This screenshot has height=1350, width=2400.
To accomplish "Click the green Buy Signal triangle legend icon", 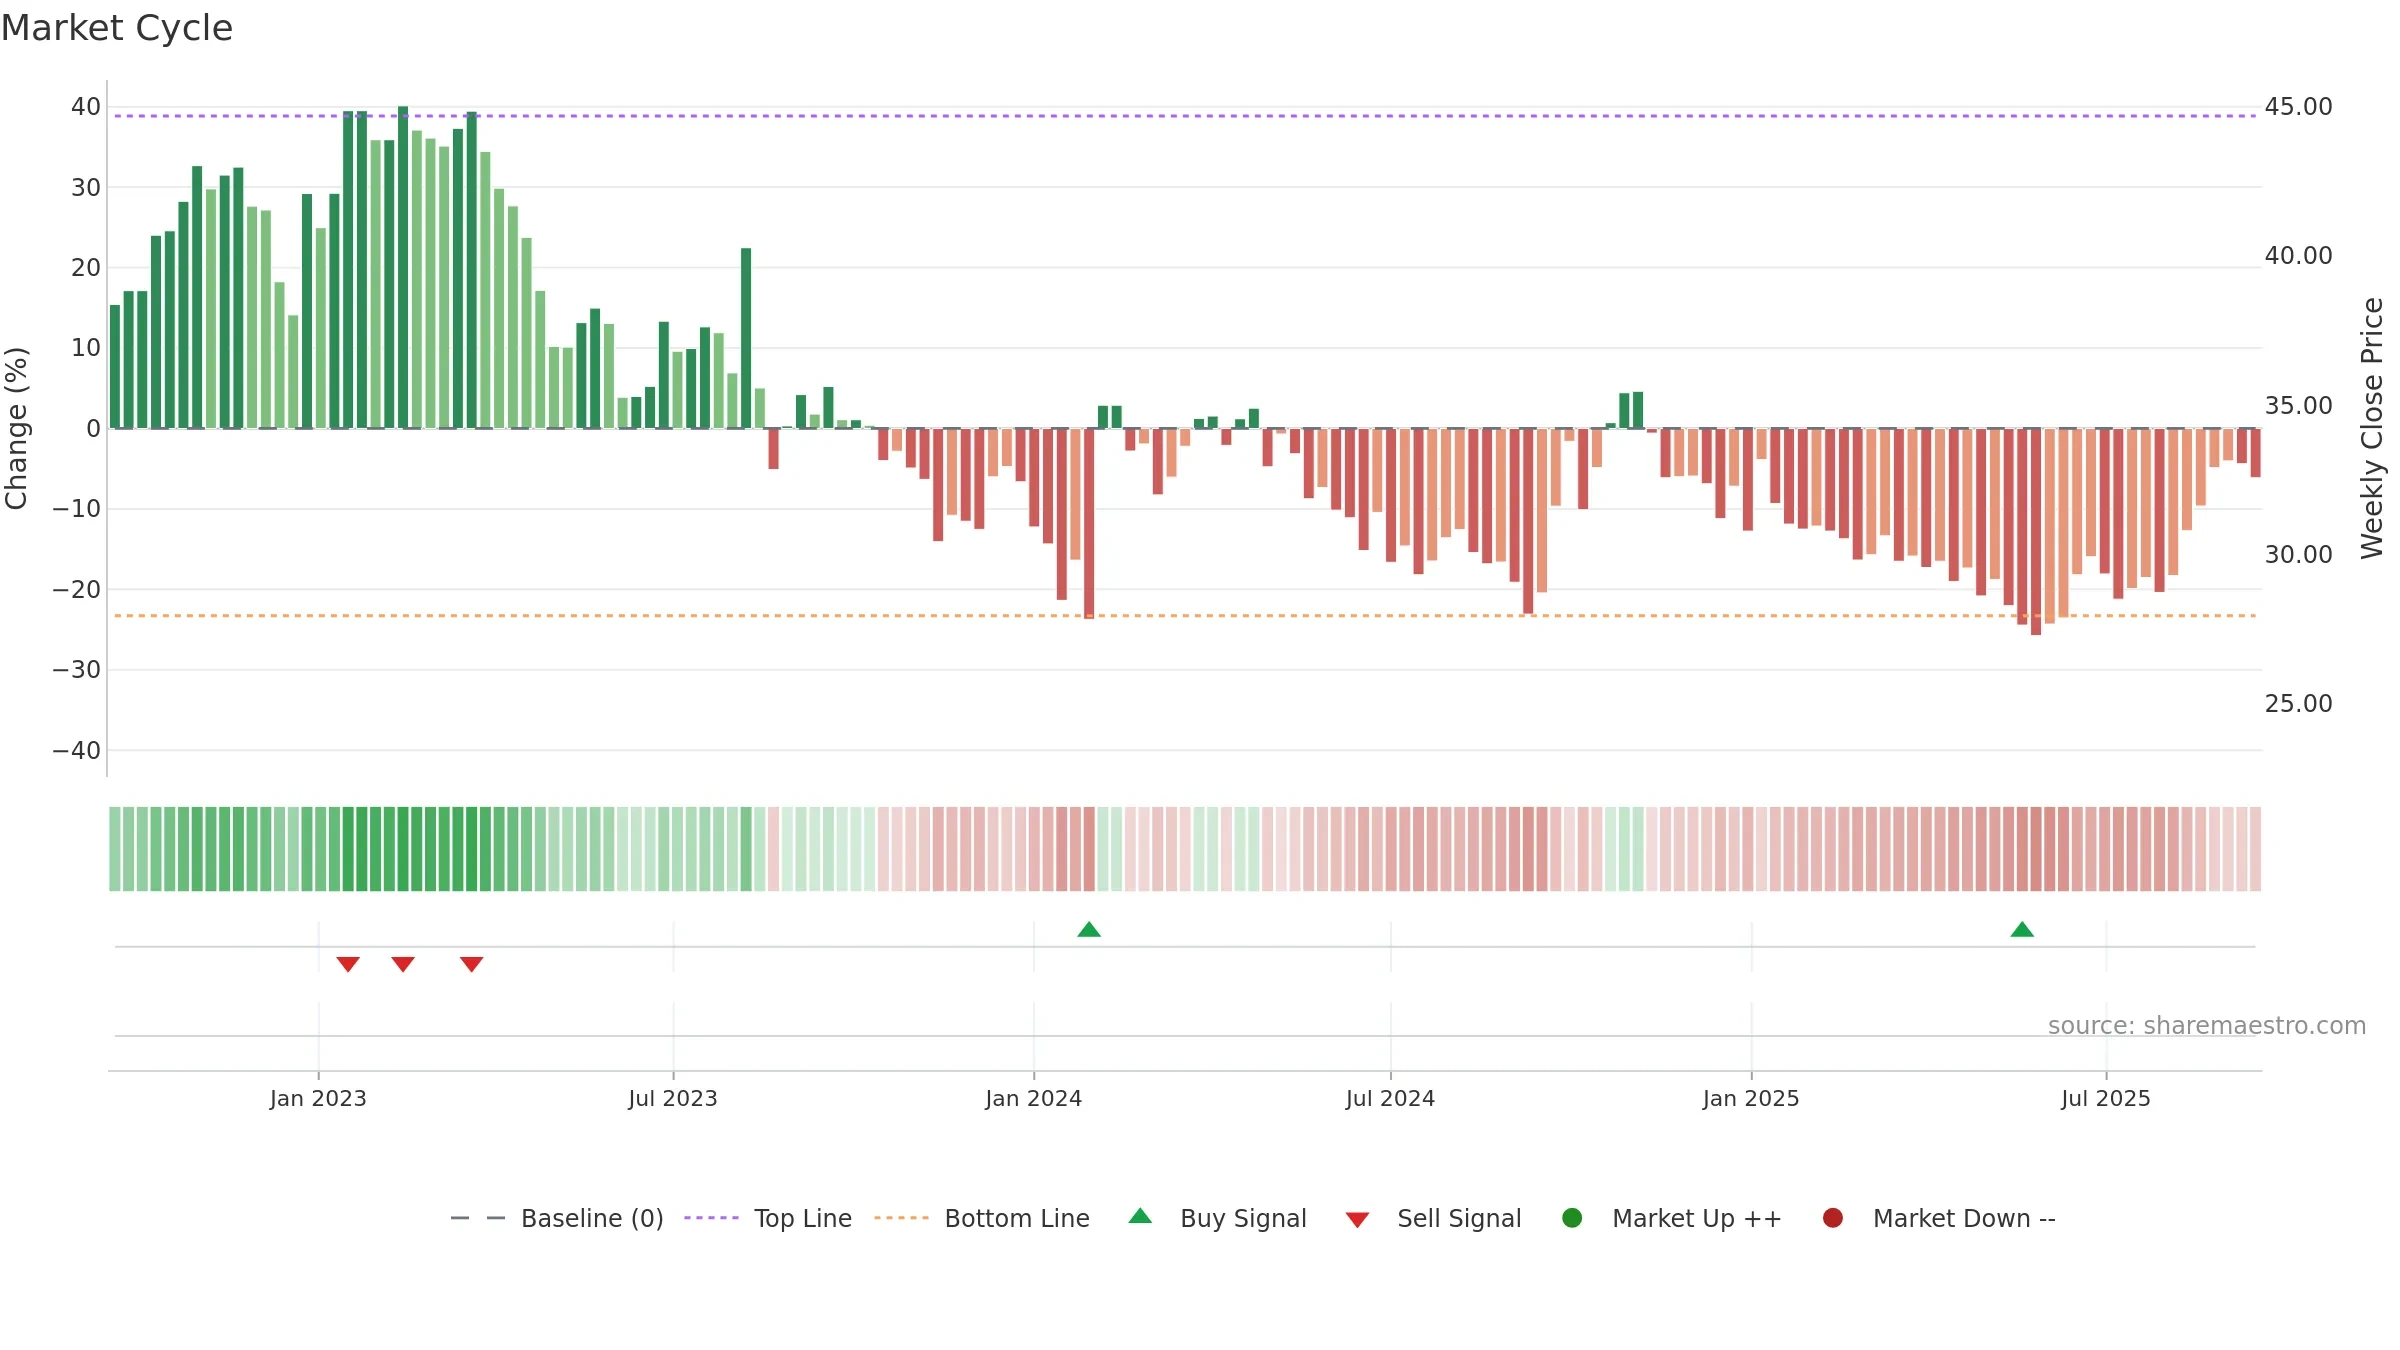I will [x=1140, y=1216].
